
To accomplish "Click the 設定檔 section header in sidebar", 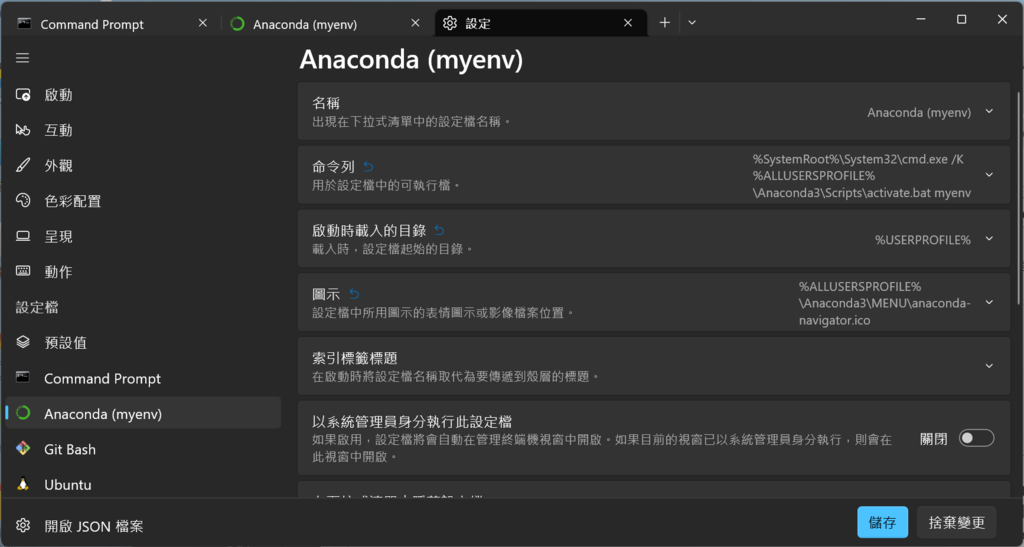I will click(x=37, y=307).
